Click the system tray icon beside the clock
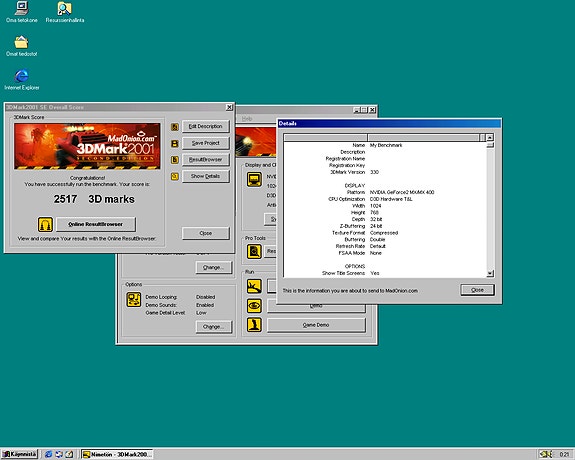575x460 pixels. coord(546,454)
